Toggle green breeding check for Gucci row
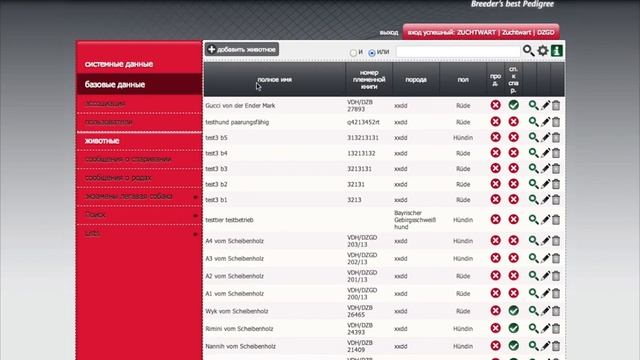The width and height of the screenshot is (640, 360). click(513, 105)
